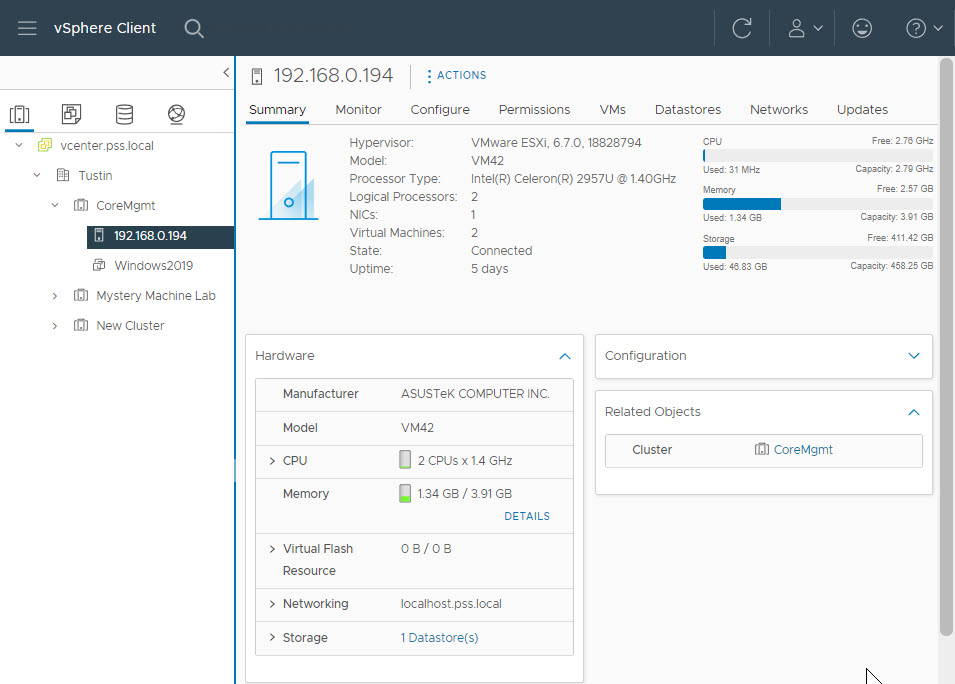955x684 pixels.
Task: Switch to the Updates tab
Action: [862, 110]
